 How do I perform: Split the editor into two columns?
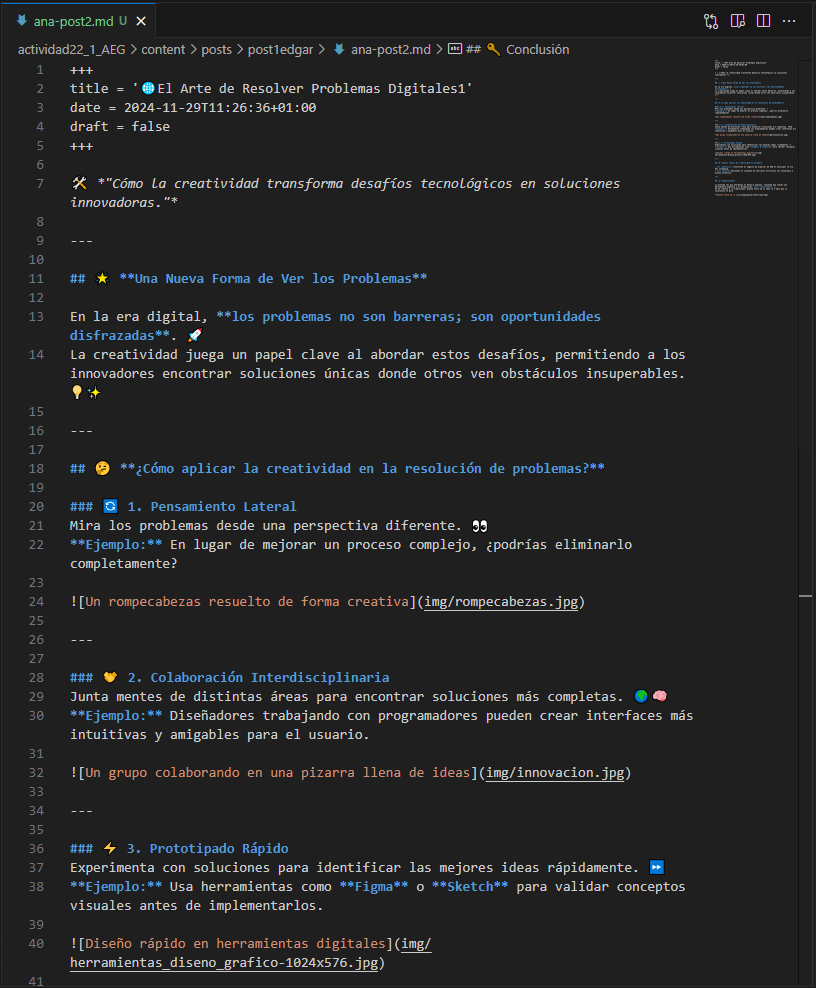[x=765, y=21]
